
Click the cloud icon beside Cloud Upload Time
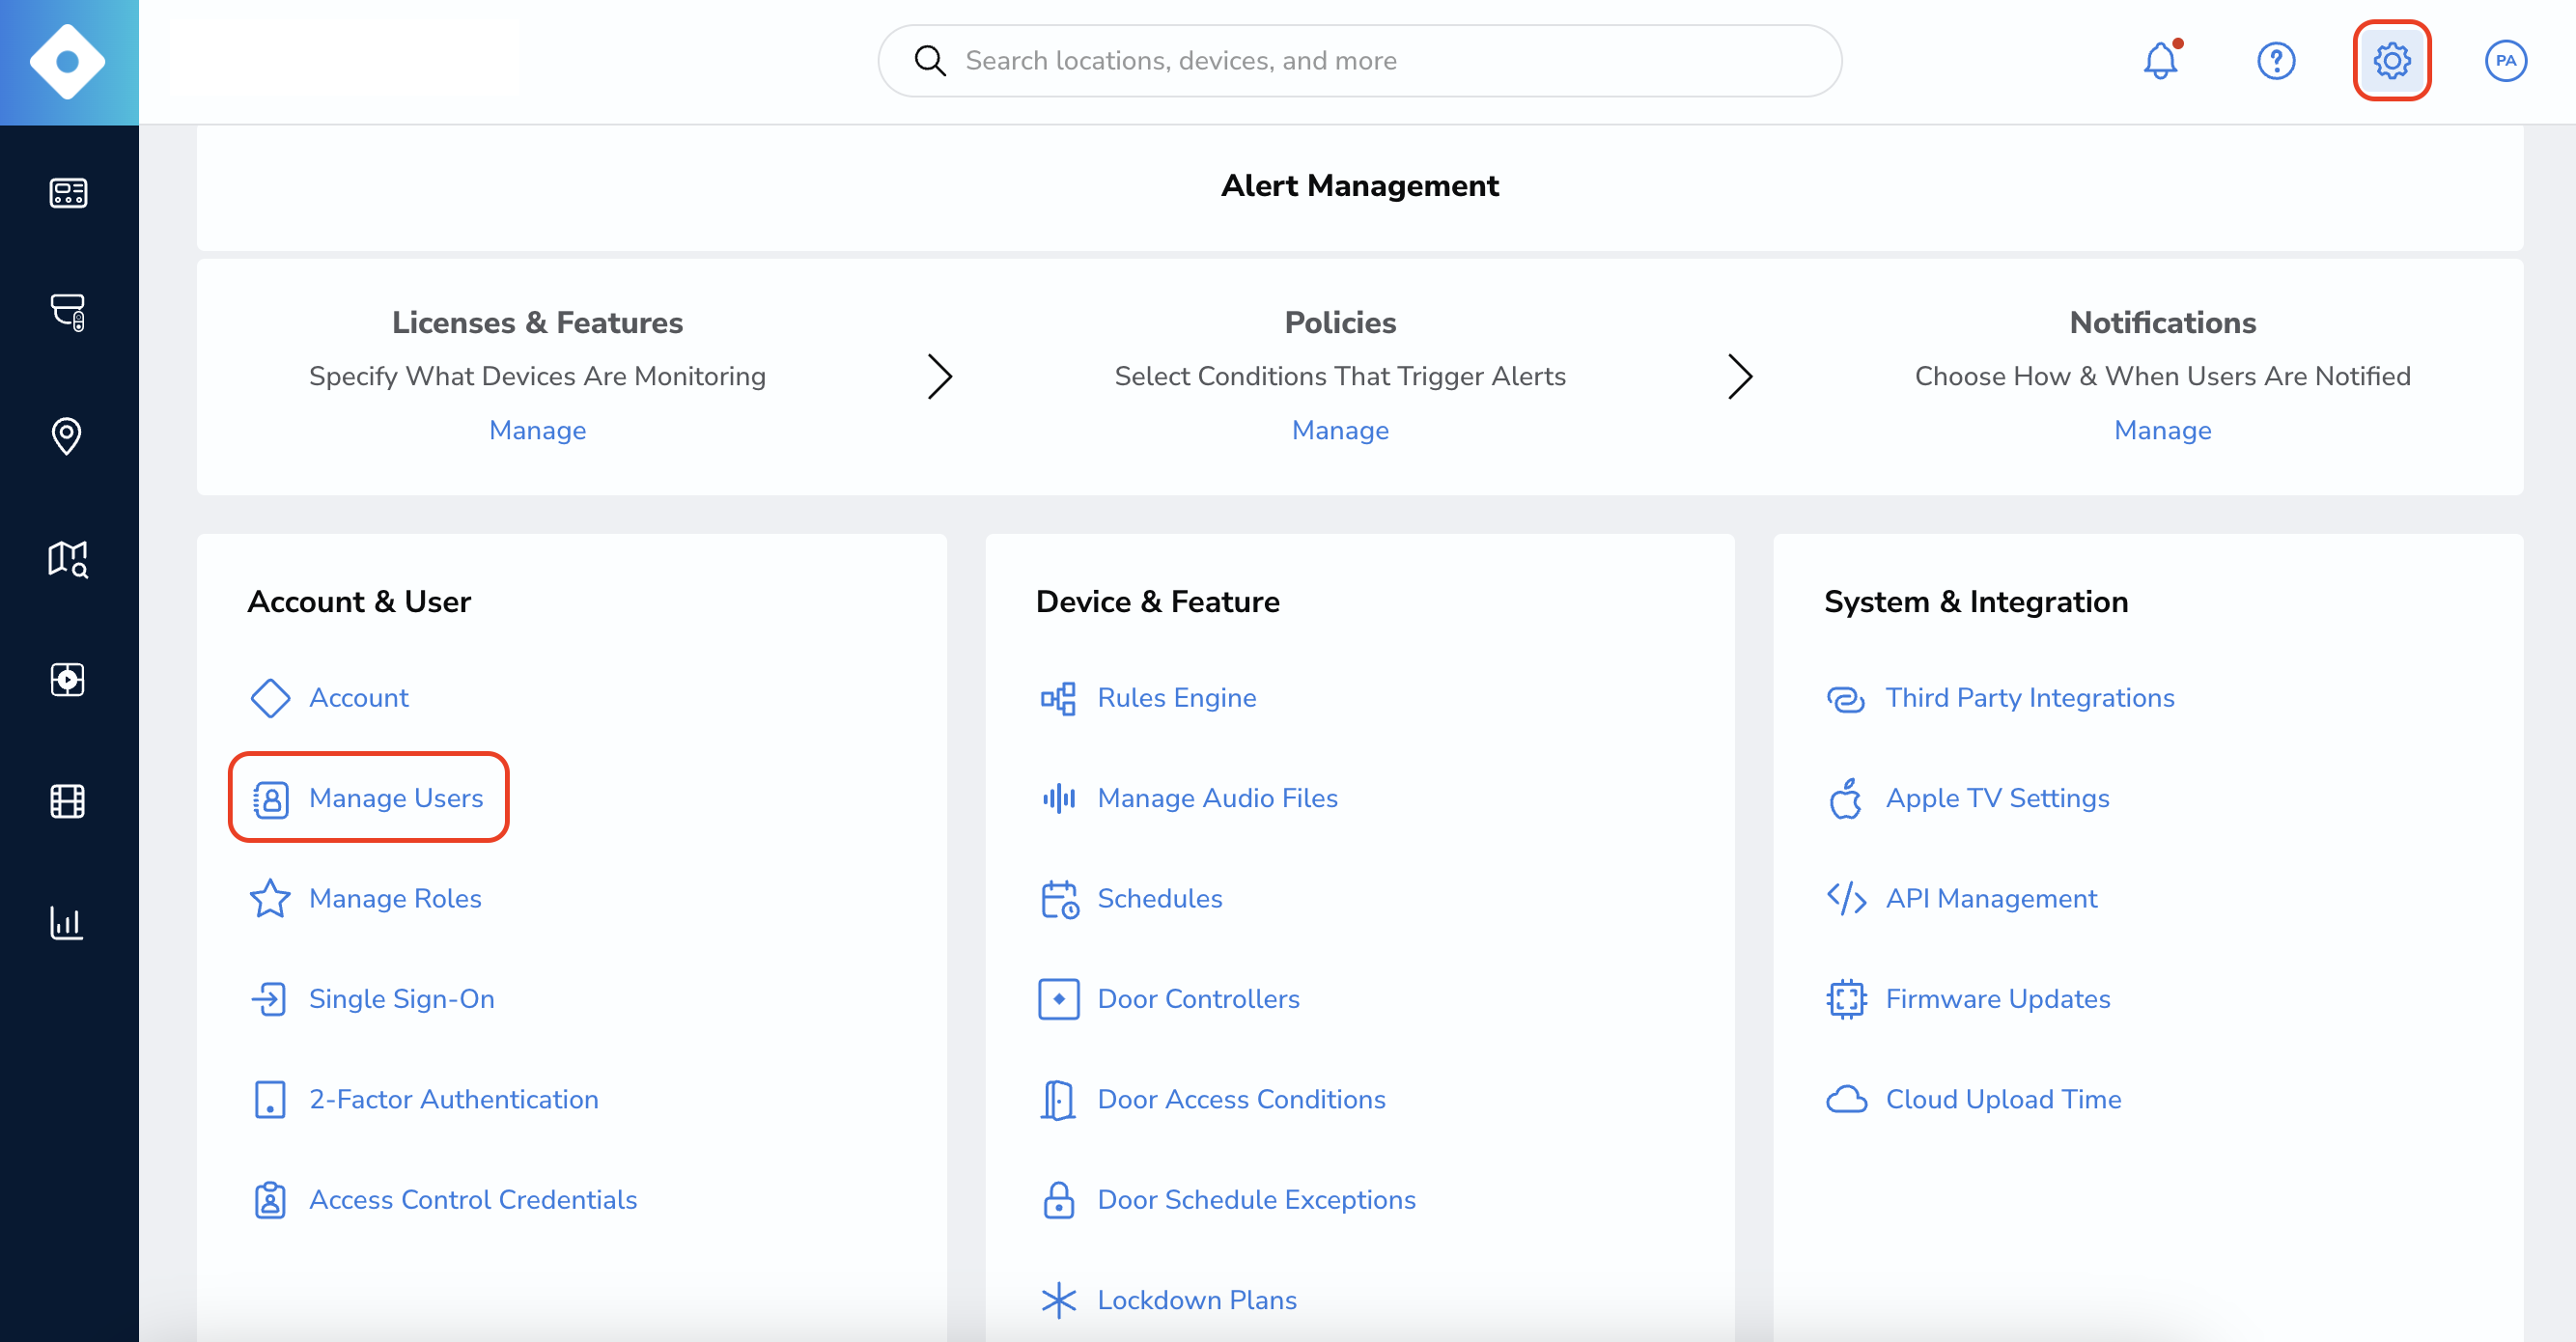pyautogui.click(x=1846, y=1099)
